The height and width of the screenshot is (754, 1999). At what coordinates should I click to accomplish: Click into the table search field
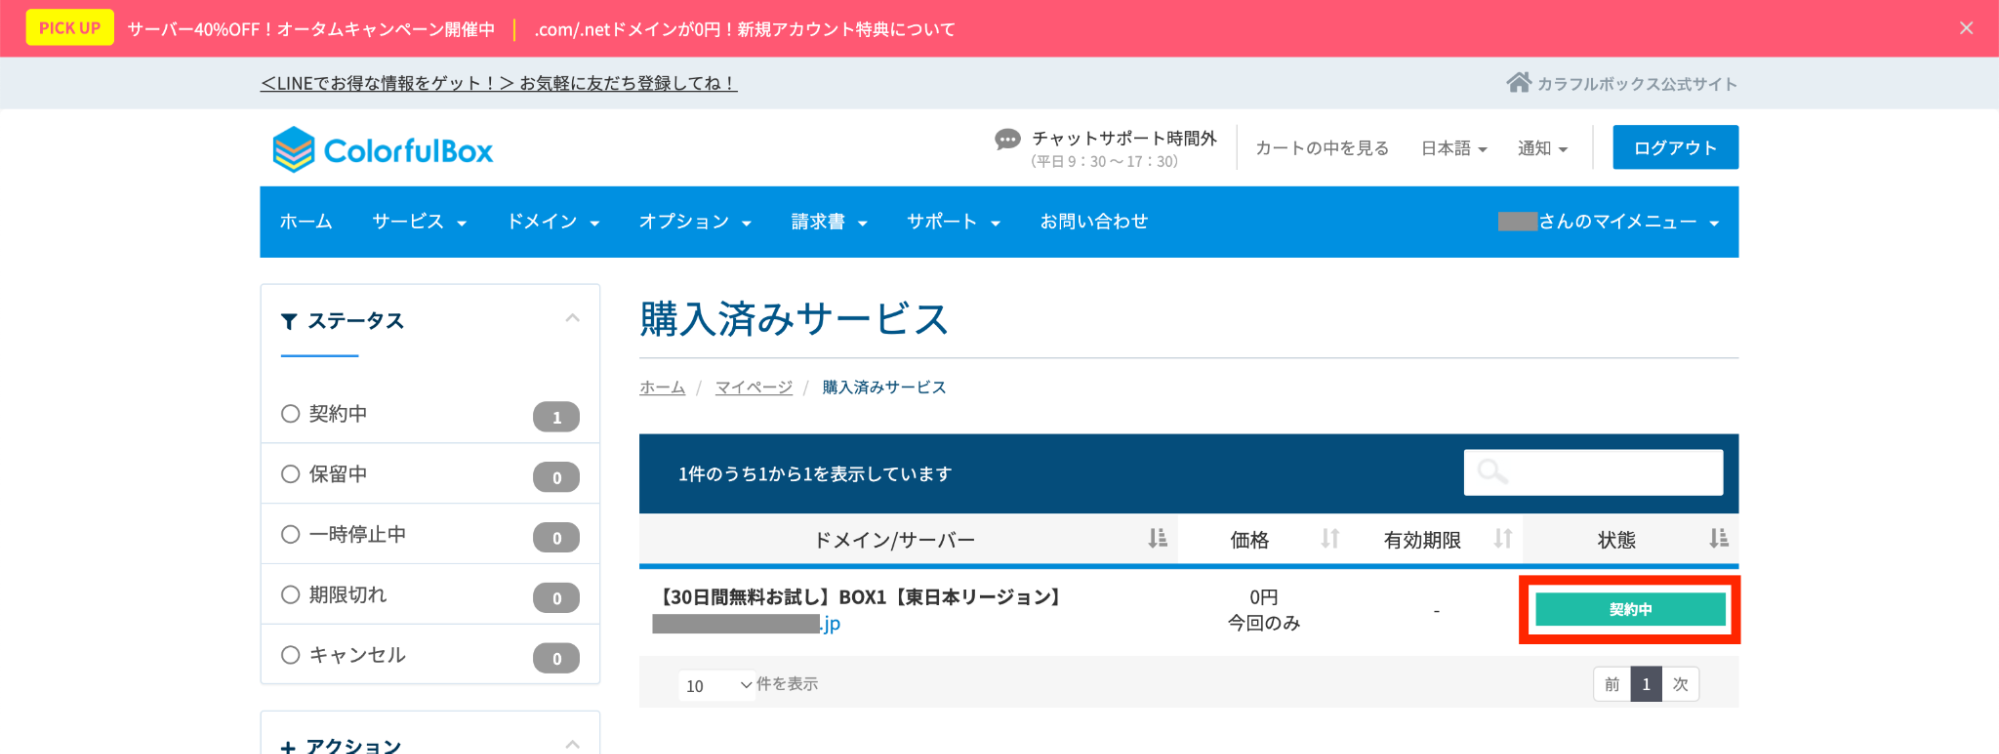[x=1593, y=472]
